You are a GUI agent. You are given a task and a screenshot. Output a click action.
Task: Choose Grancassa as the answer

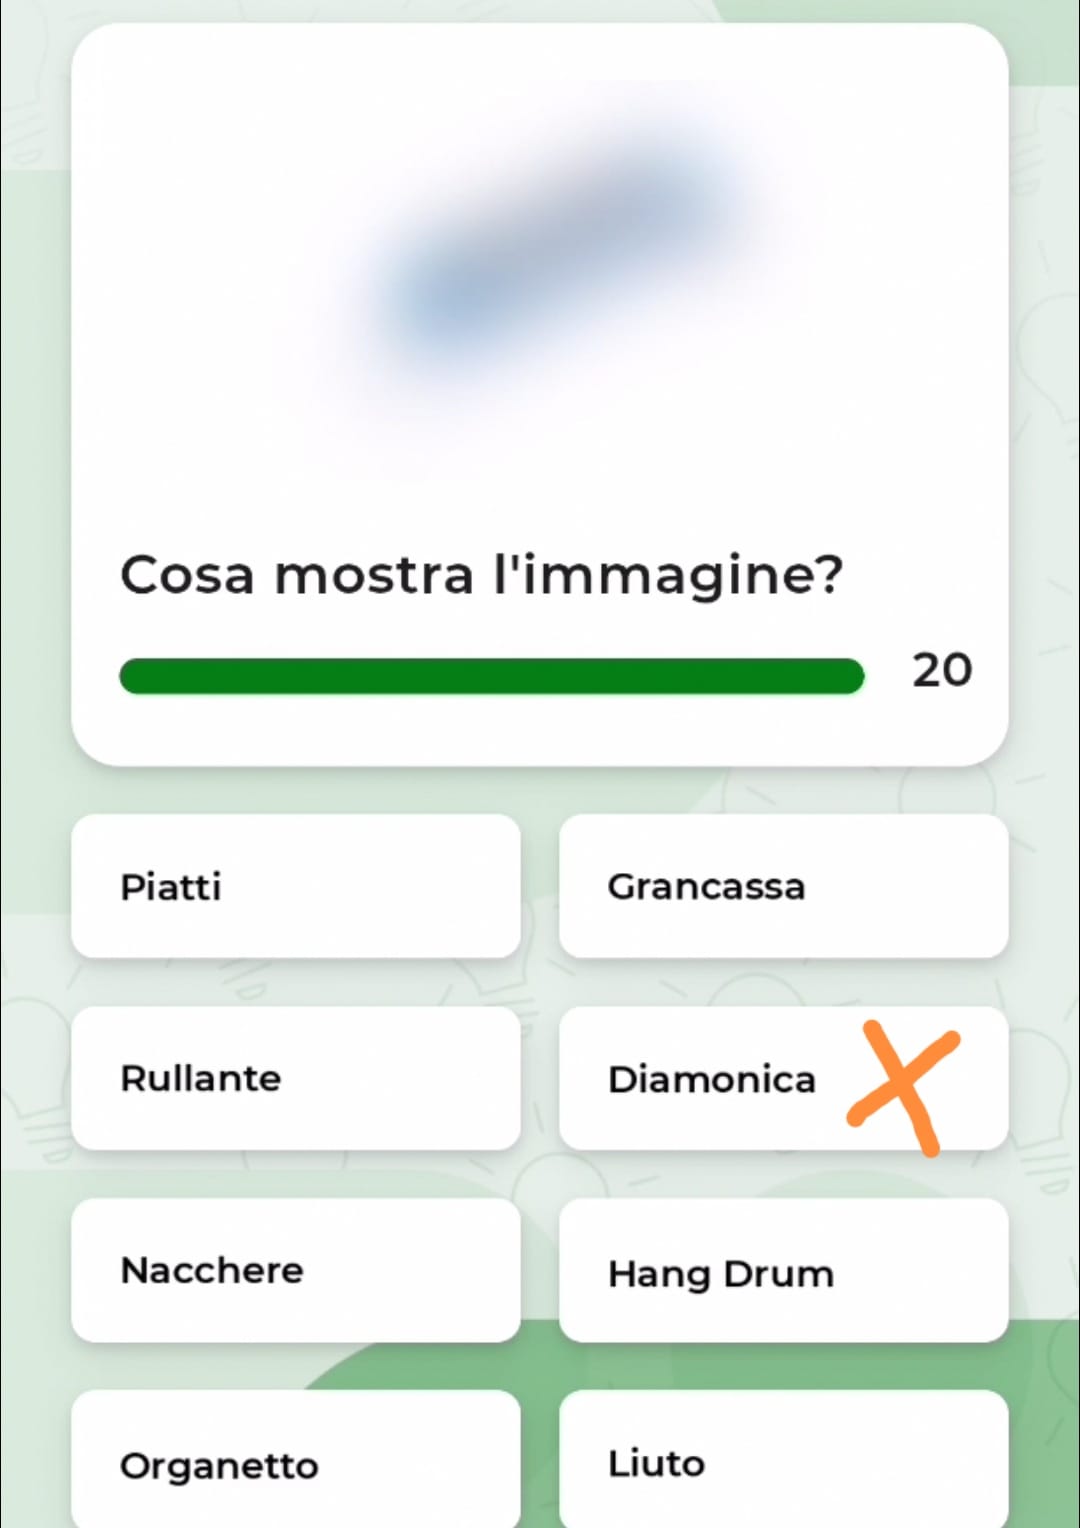coord(783,886)
